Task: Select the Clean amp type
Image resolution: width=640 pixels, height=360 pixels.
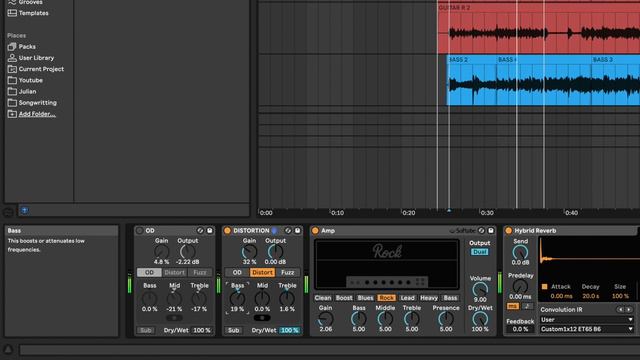Action: click(x=323, y=298)
